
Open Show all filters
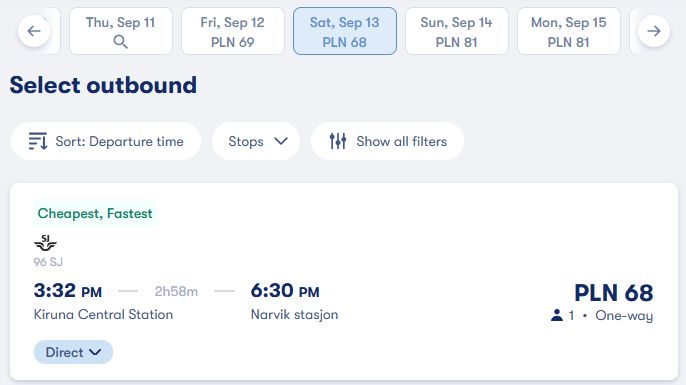click(x=387, y=141)
